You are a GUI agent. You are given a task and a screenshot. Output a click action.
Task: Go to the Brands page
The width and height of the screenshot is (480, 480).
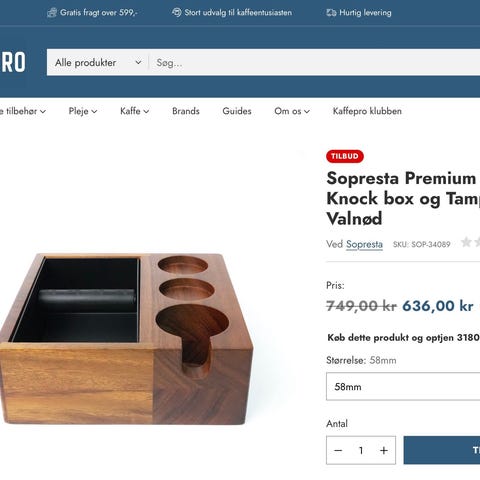click(186, 111)
